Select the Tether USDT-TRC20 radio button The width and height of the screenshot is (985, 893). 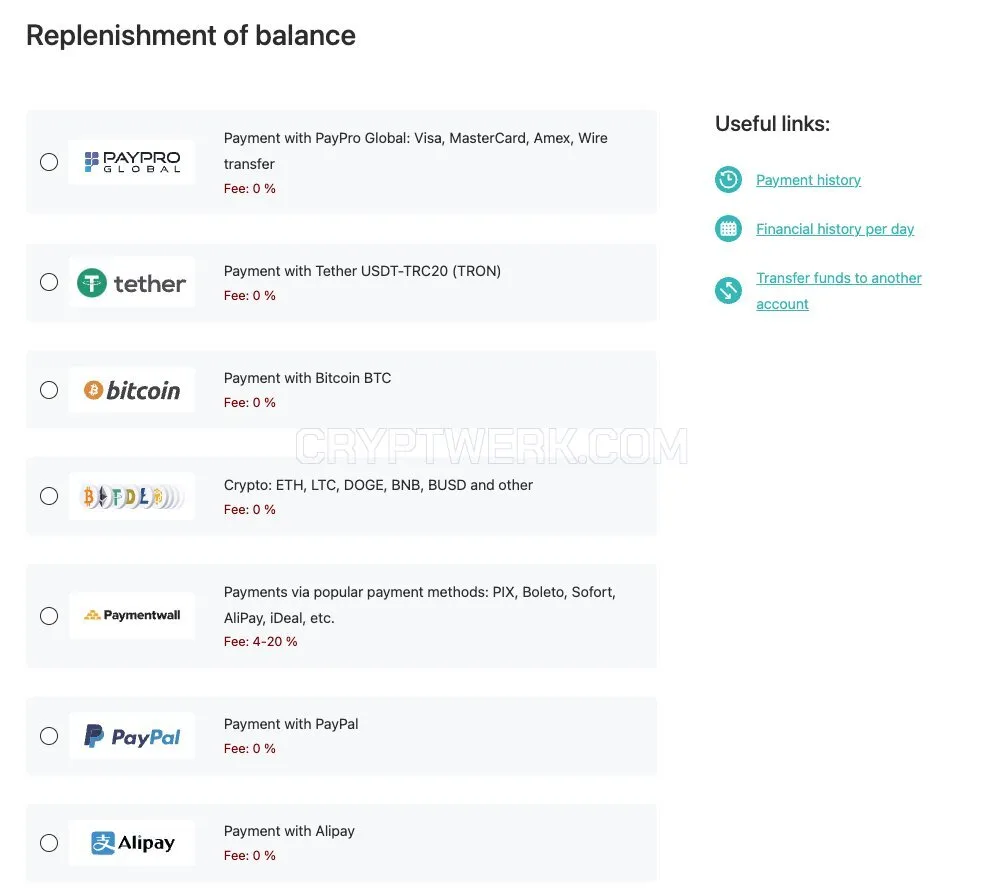coord(49,282)
